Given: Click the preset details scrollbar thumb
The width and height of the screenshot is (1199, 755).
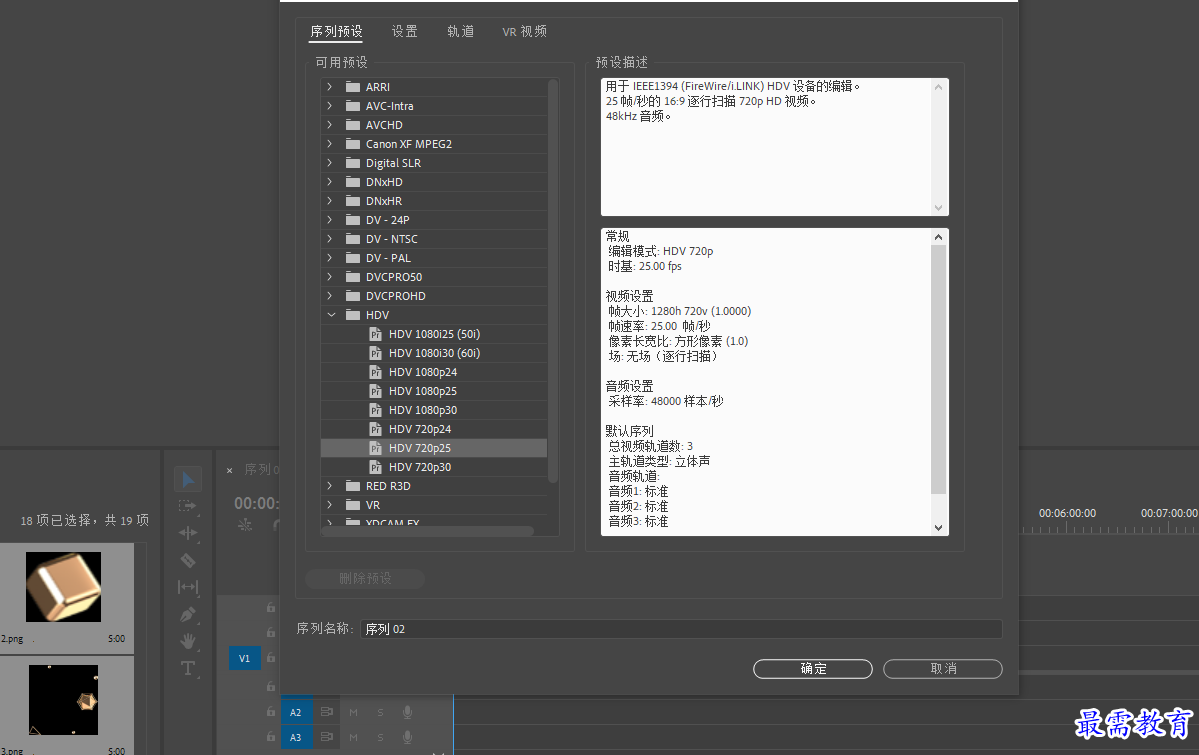Looking at the screenshot, I should 938,369.
